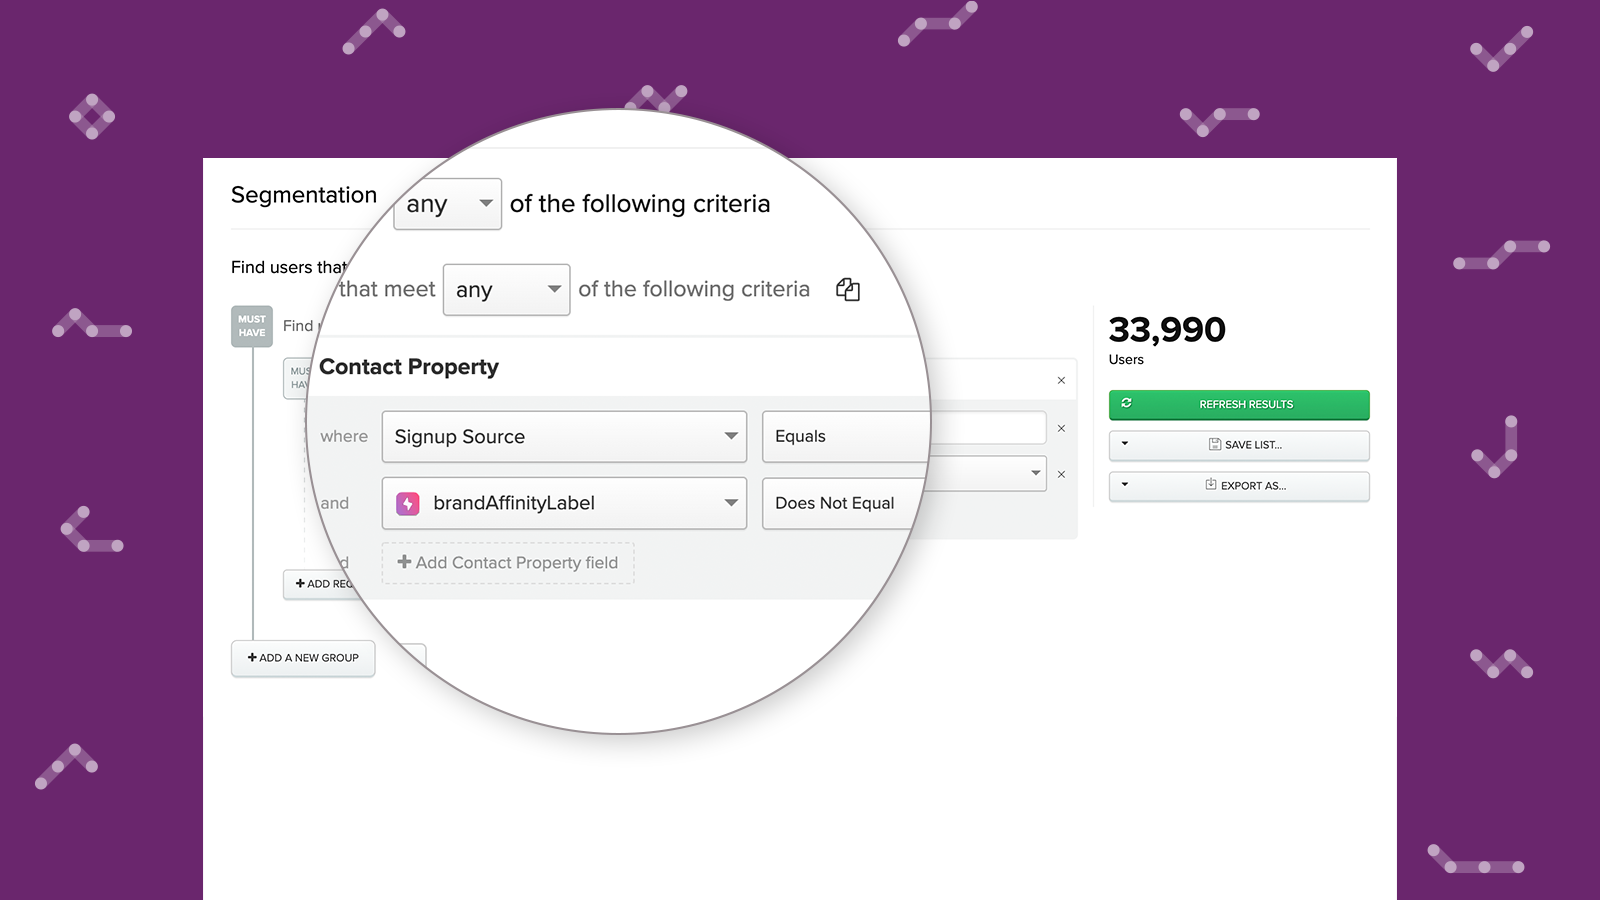Expand the brandAffinityLabel property dropdown
Image resolution: width=1600 pixels, height=900 pixels.
(x=564, y=504)
